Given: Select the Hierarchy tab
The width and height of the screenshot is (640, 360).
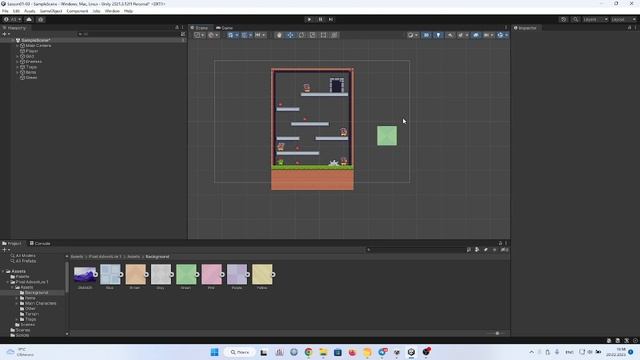Looking at the screenshot, I should pyautogui.click(x=15, y=28).
